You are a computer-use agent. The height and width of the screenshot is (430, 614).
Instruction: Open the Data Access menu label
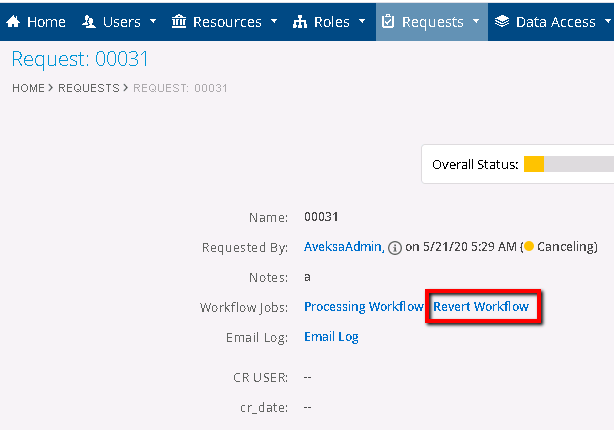(555, 21)
